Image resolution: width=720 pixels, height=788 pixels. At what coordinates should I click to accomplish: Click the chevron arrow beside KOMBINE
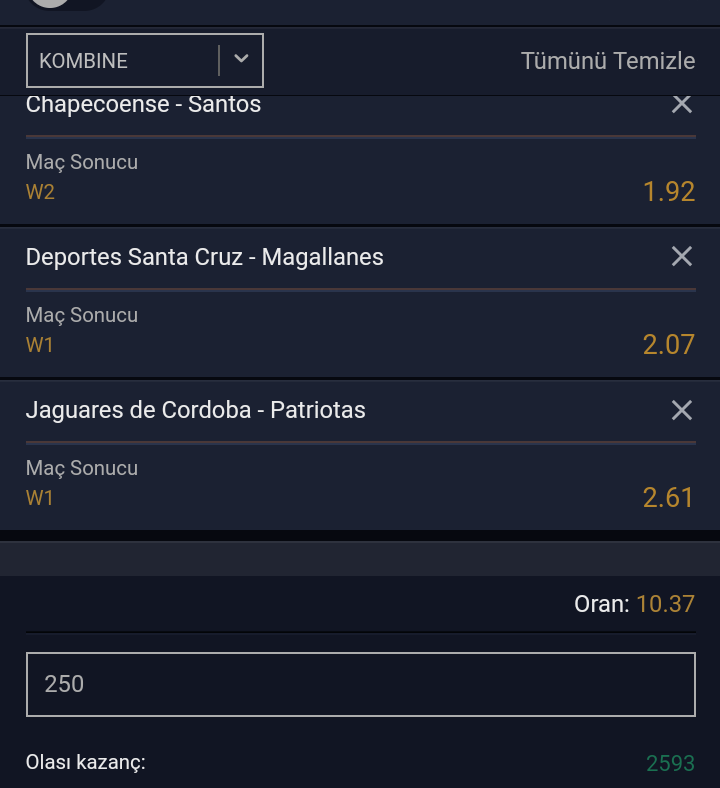[x=241, y=60]
